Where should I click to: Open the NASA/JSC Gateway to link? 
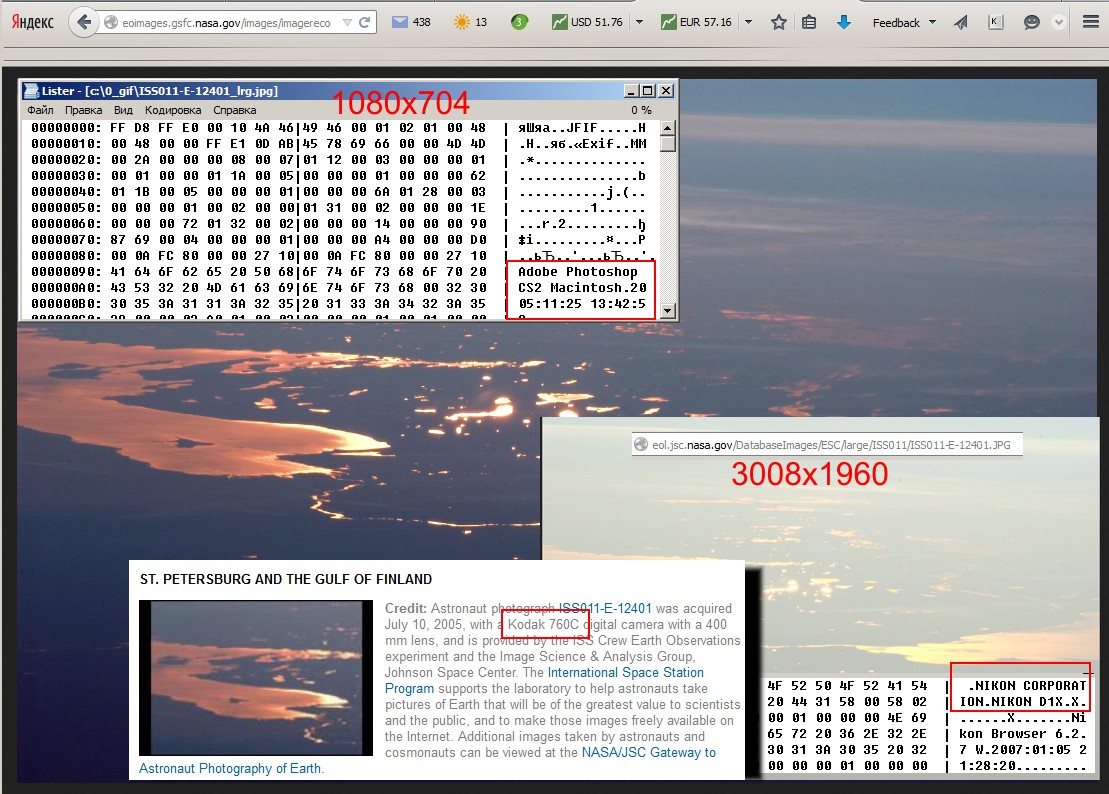pyautogui.click(x=649, y=752)
